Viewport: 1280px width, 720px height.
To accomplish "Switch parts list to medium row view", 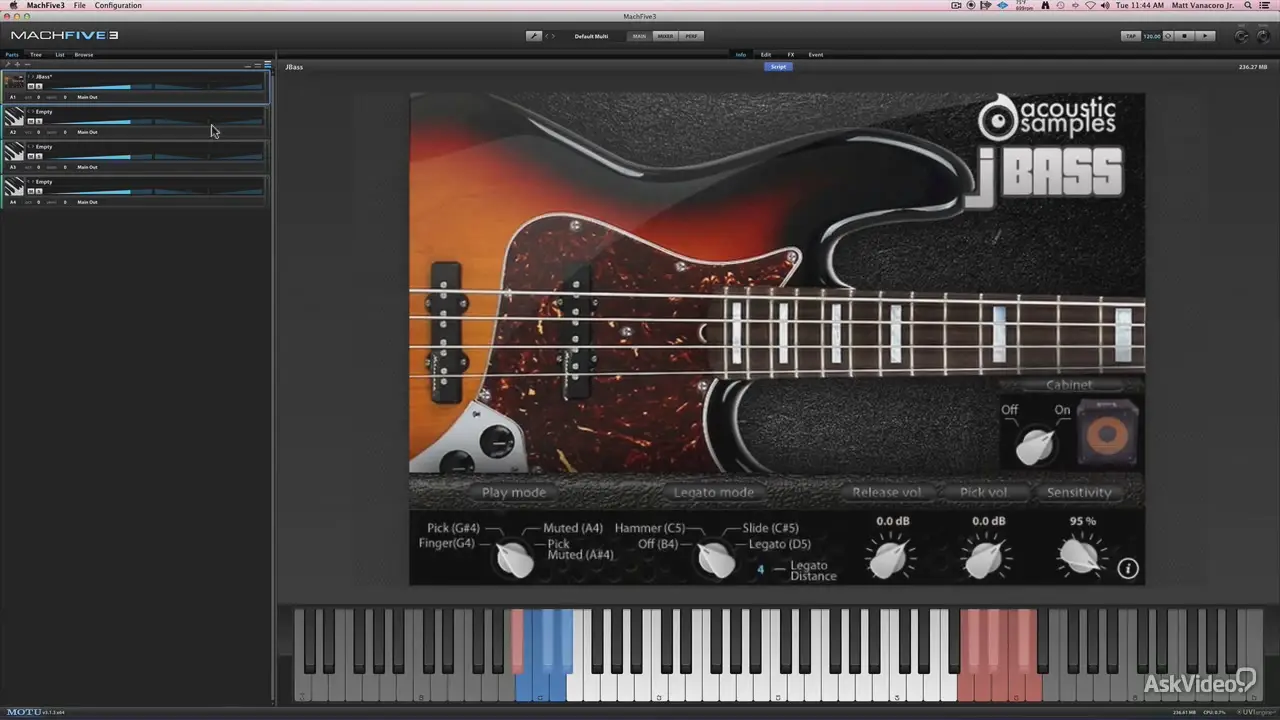I will click(257, 65).
